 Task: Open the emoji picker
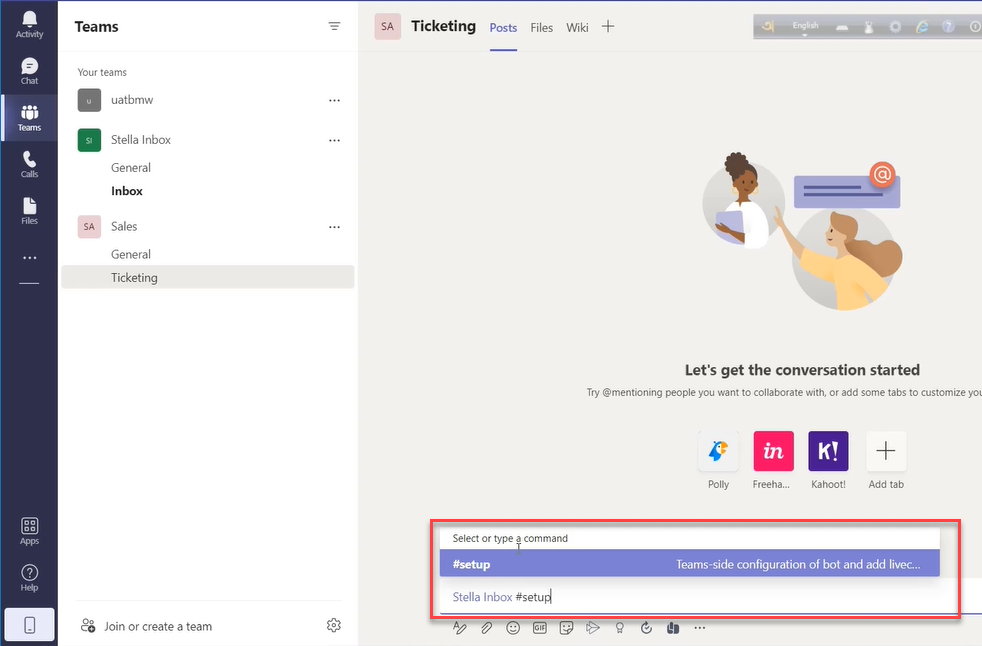coord(513,628)
